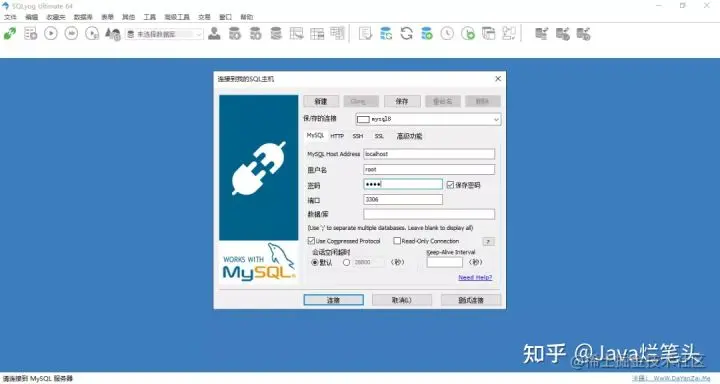Open the 窗口 menu
The height and width of the screenshot is (384, 720).
coord(225,17)
